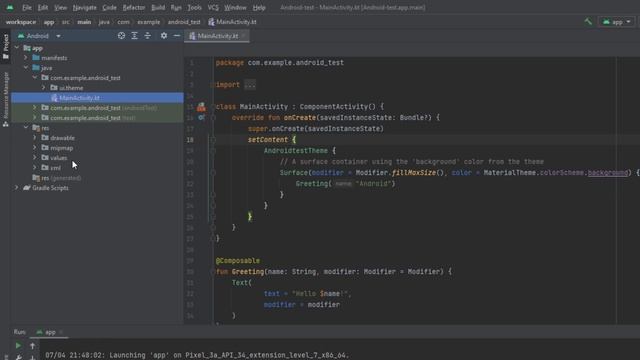Collapse the com.example.android_test package
640x360 pixels.
click(x=35, y=78)
